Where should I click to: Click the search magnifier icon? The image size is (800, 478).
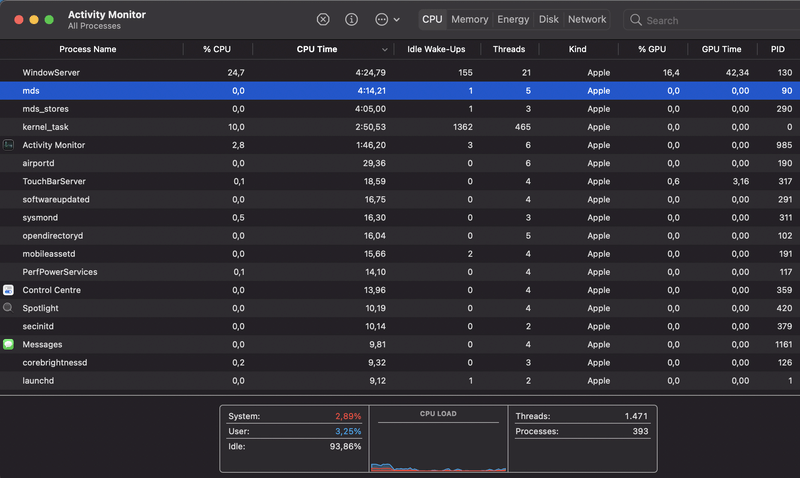coord(636,20)
